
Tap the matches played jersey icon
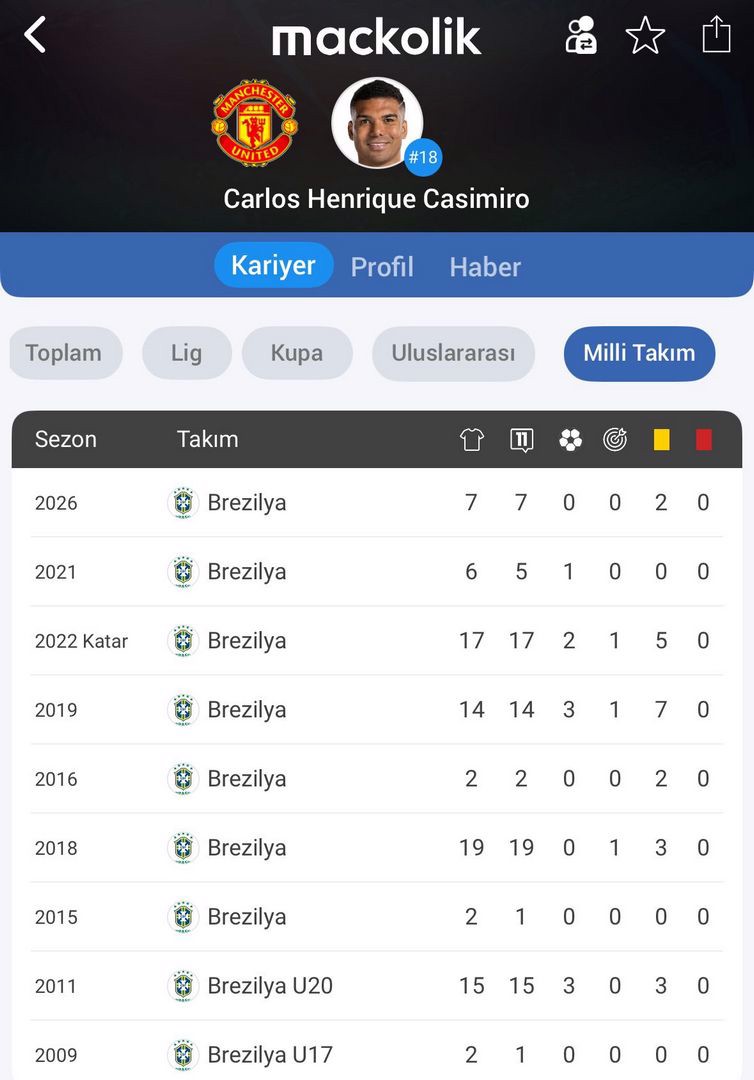coord(472,440)
